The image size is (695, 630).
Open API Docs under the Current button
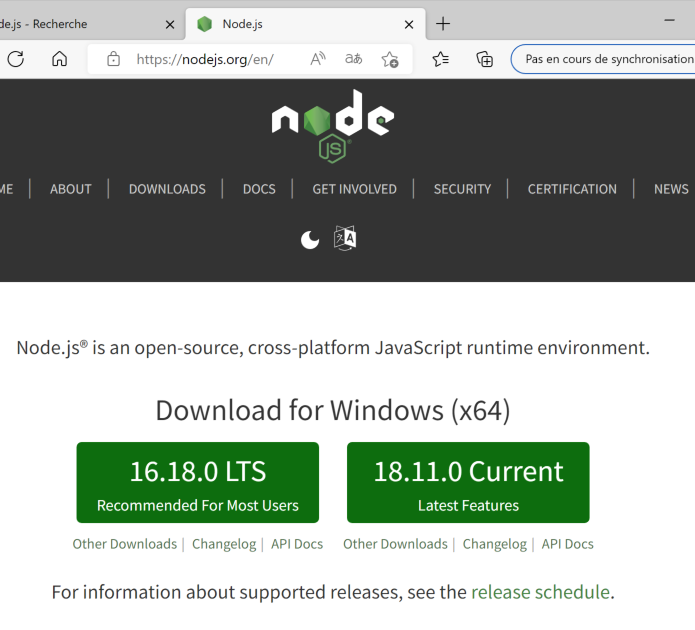point(567,544)
